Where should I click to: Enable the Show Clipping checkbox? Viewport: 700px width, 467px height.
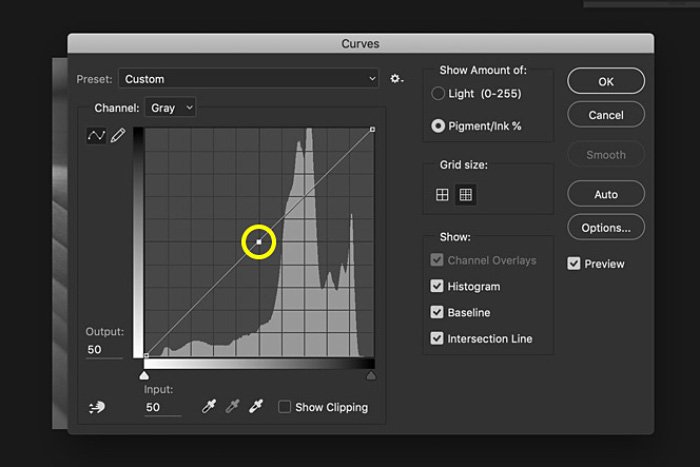pyautogui.click(x=285, y=407)
